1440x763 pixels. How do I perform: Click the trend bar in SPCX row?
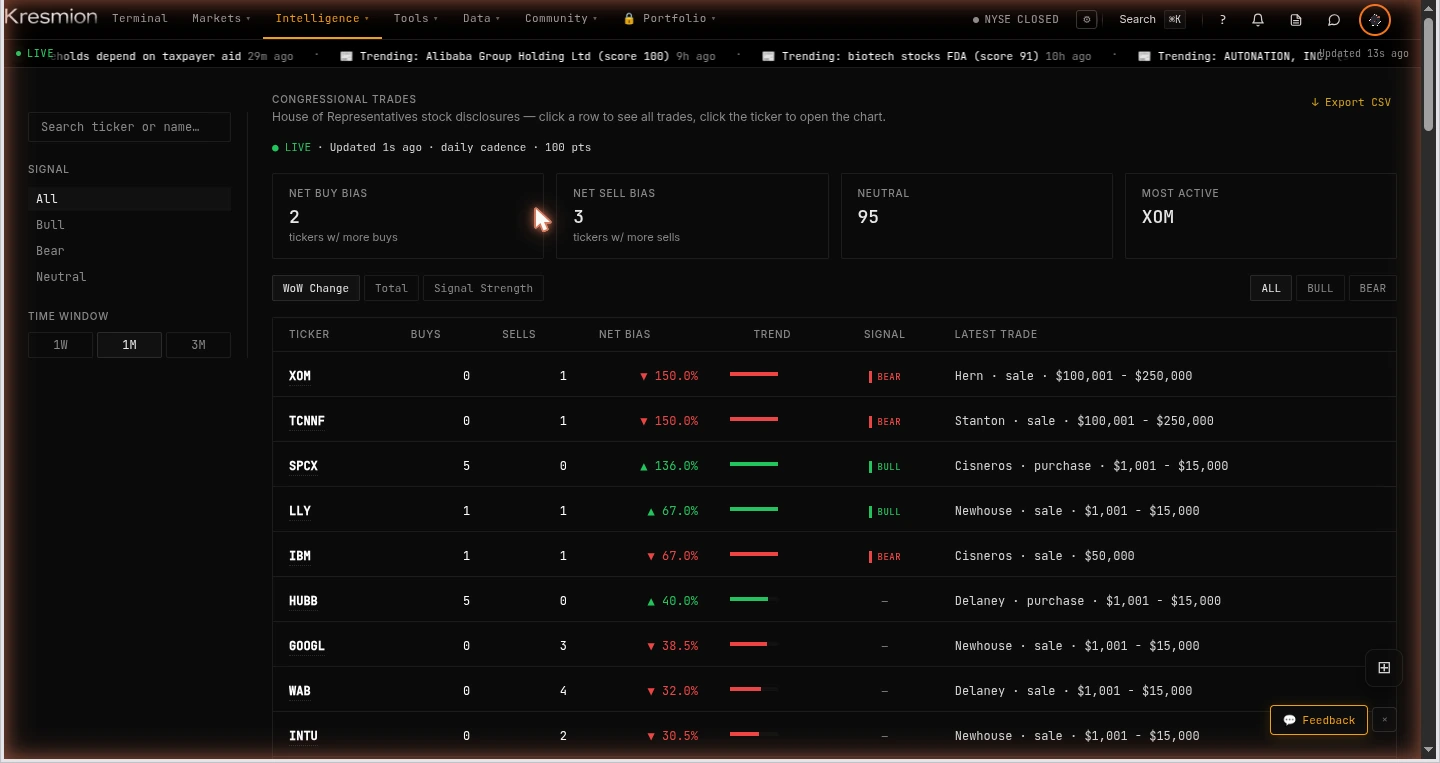pyautogui.click(x=754, y=464)
